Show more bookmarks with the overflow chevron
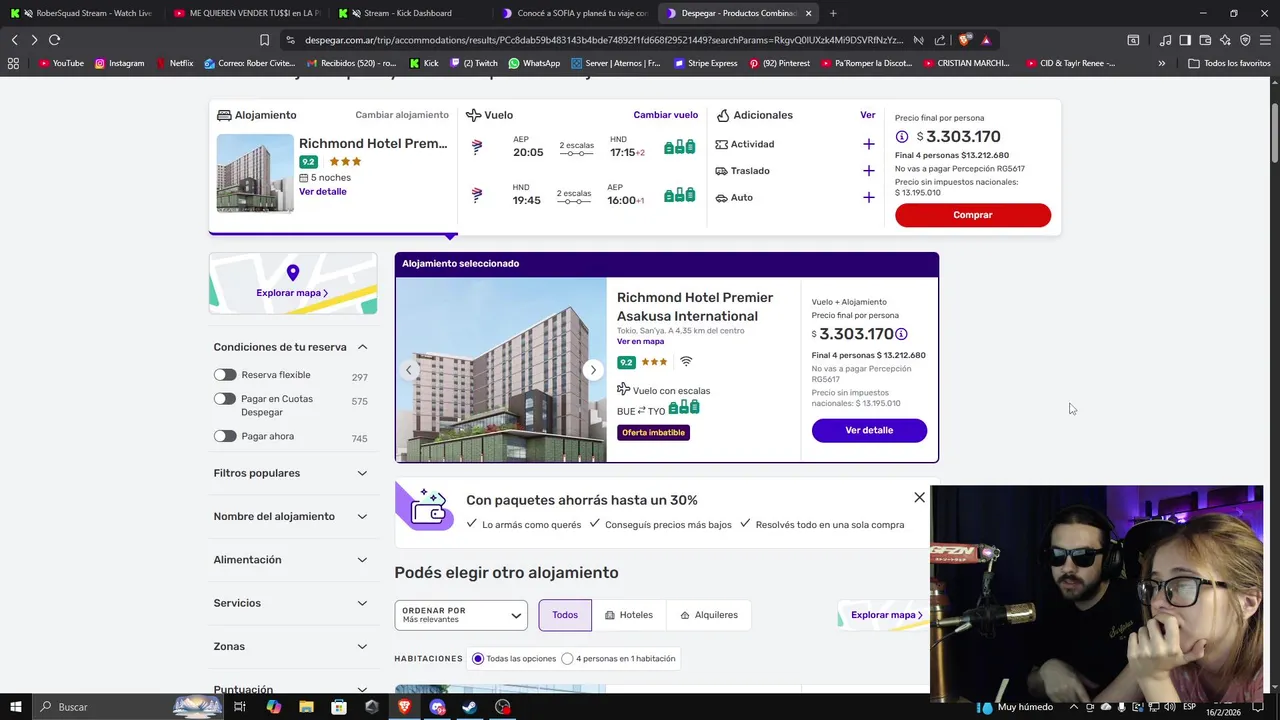 tap(1161, 63)
